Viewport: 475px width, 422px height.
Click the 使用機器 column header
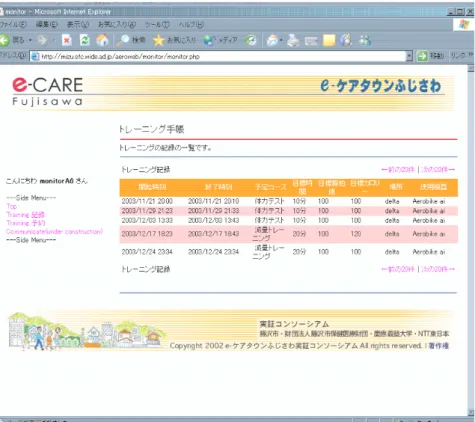(433, 187)
